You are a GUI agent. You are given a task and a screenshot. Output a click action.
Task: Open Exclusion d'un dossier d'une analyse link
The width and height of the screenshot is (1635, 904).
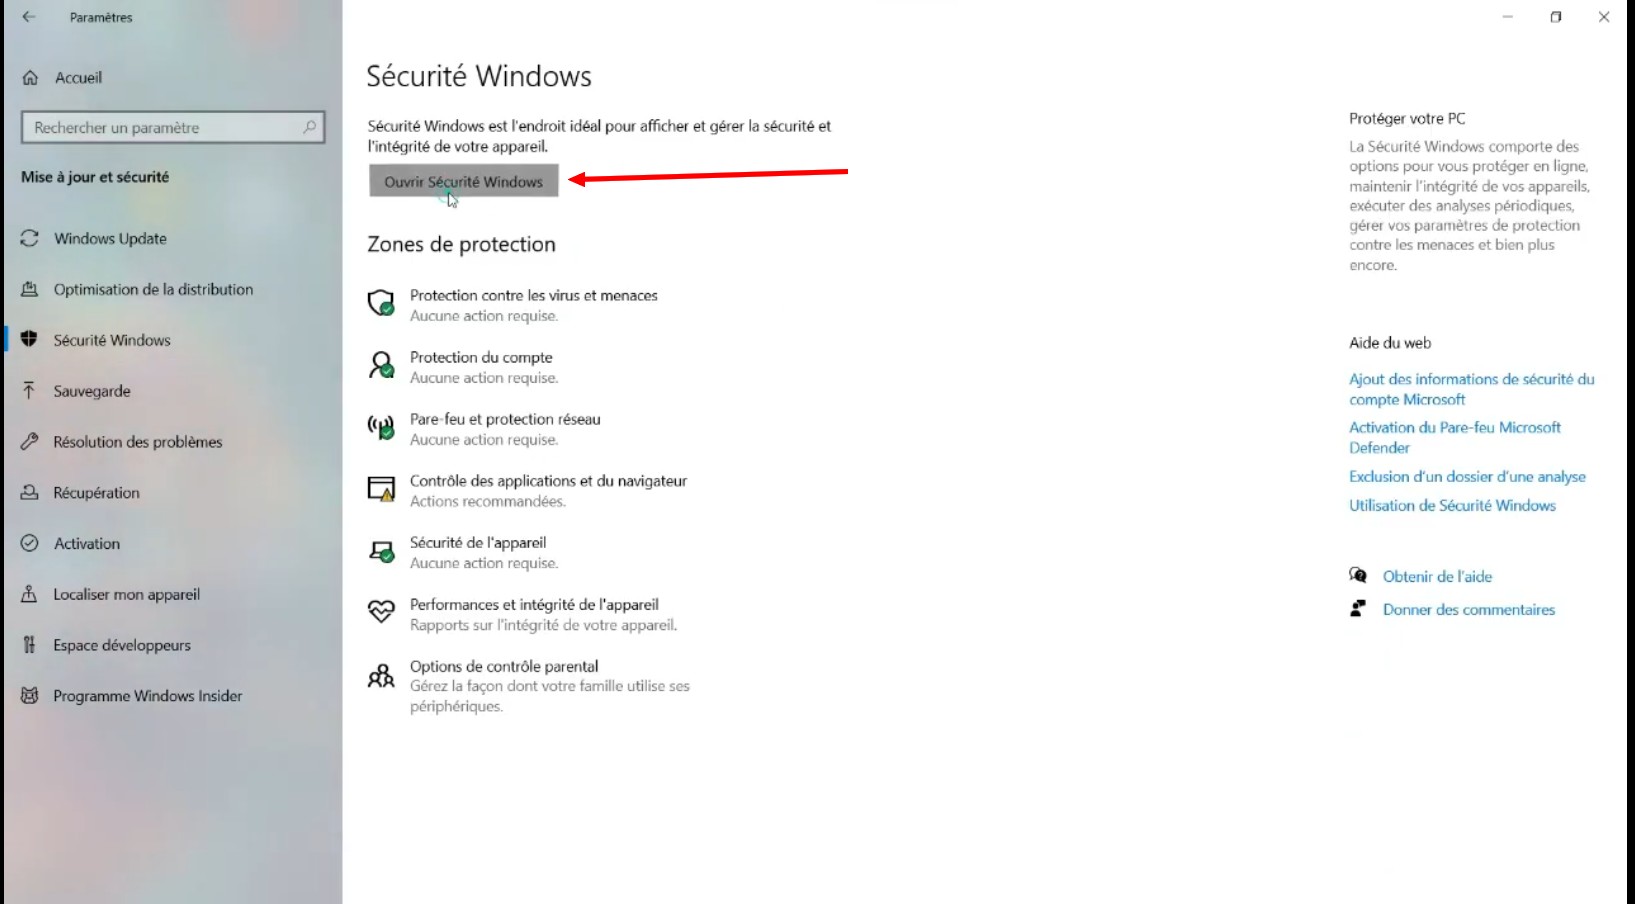(x=1467, y=477)
